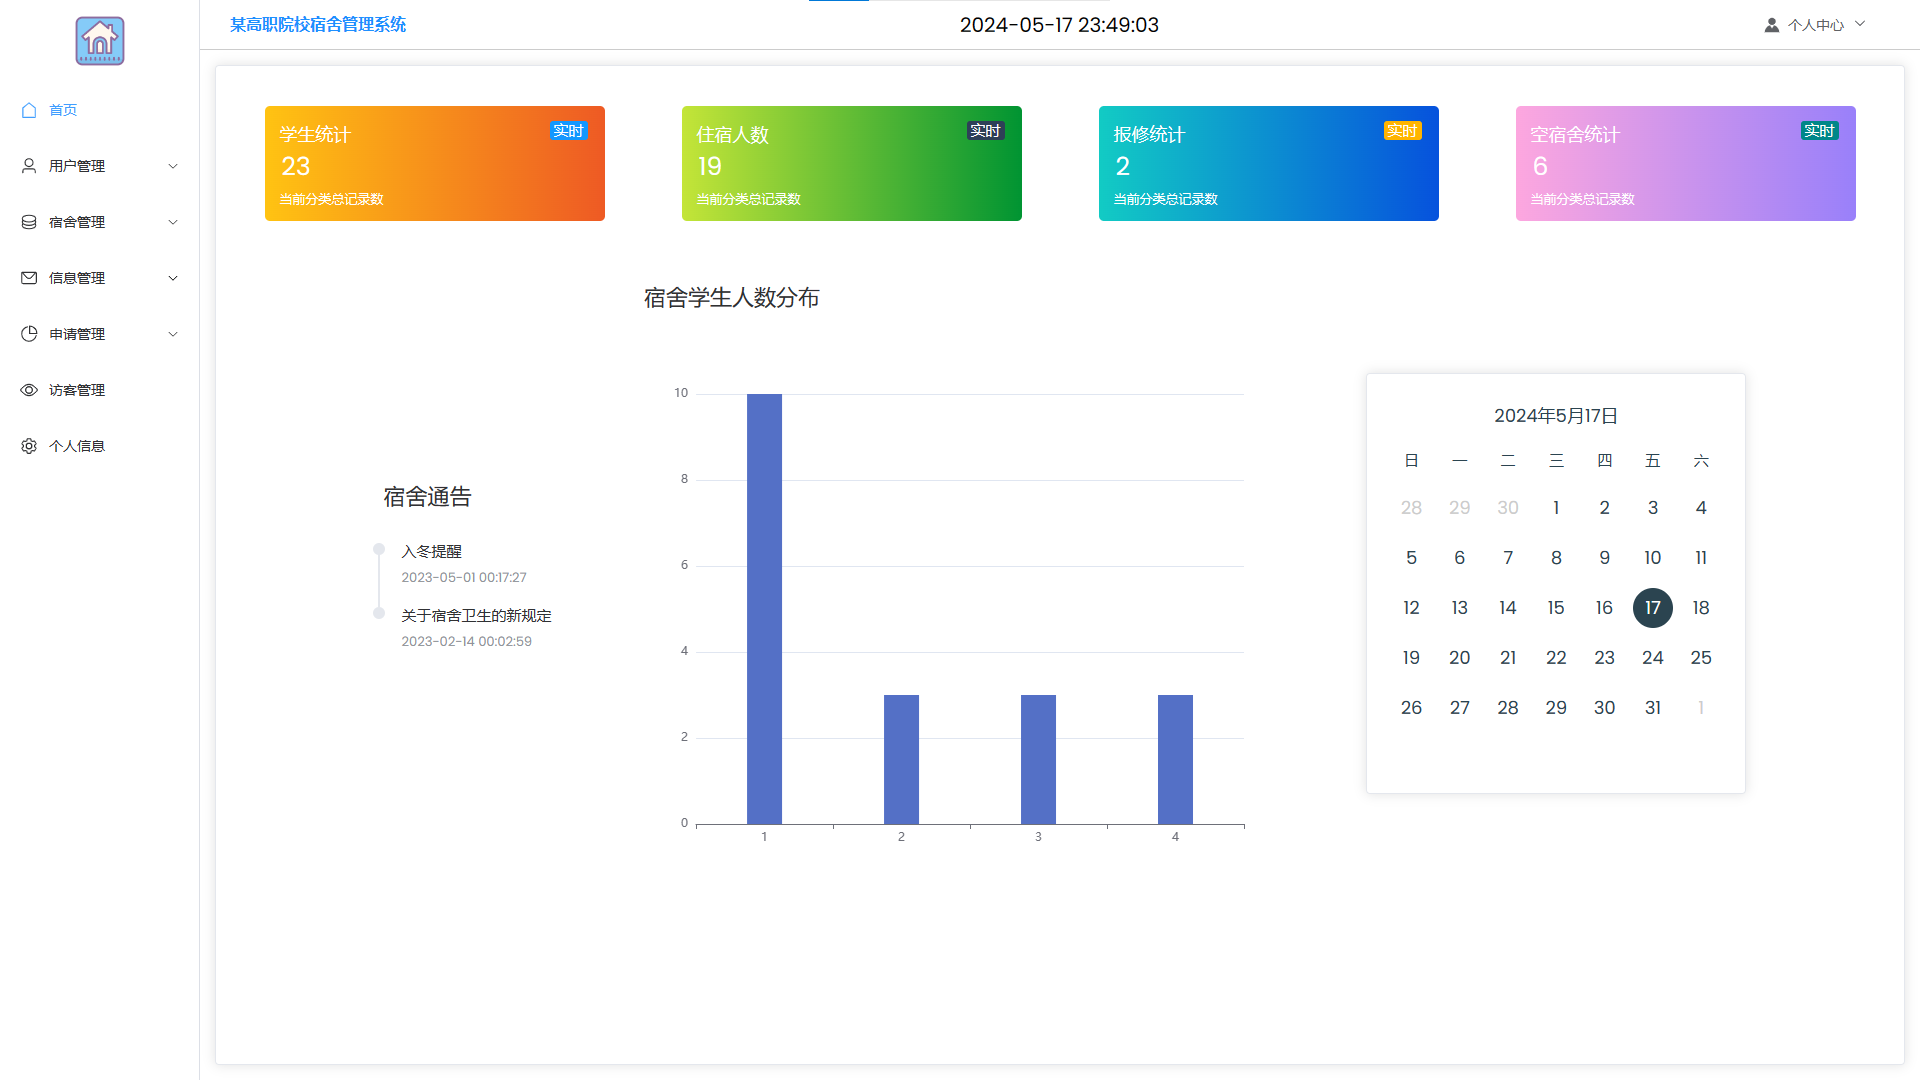
Task: Click the tallest bar for dorm 1
Action: click(764, 608)
